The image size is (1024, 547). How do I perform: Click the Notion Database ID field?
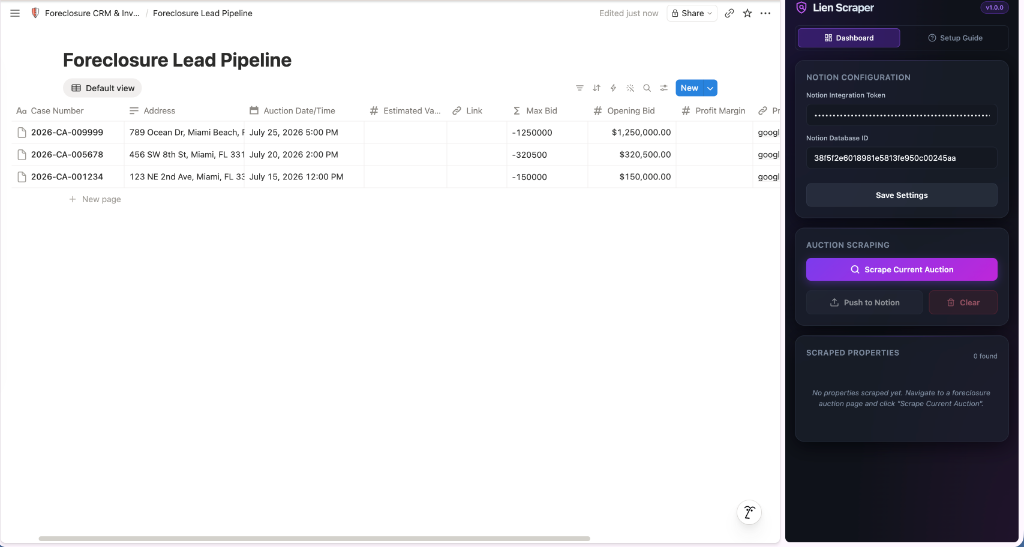pos(901,158)
